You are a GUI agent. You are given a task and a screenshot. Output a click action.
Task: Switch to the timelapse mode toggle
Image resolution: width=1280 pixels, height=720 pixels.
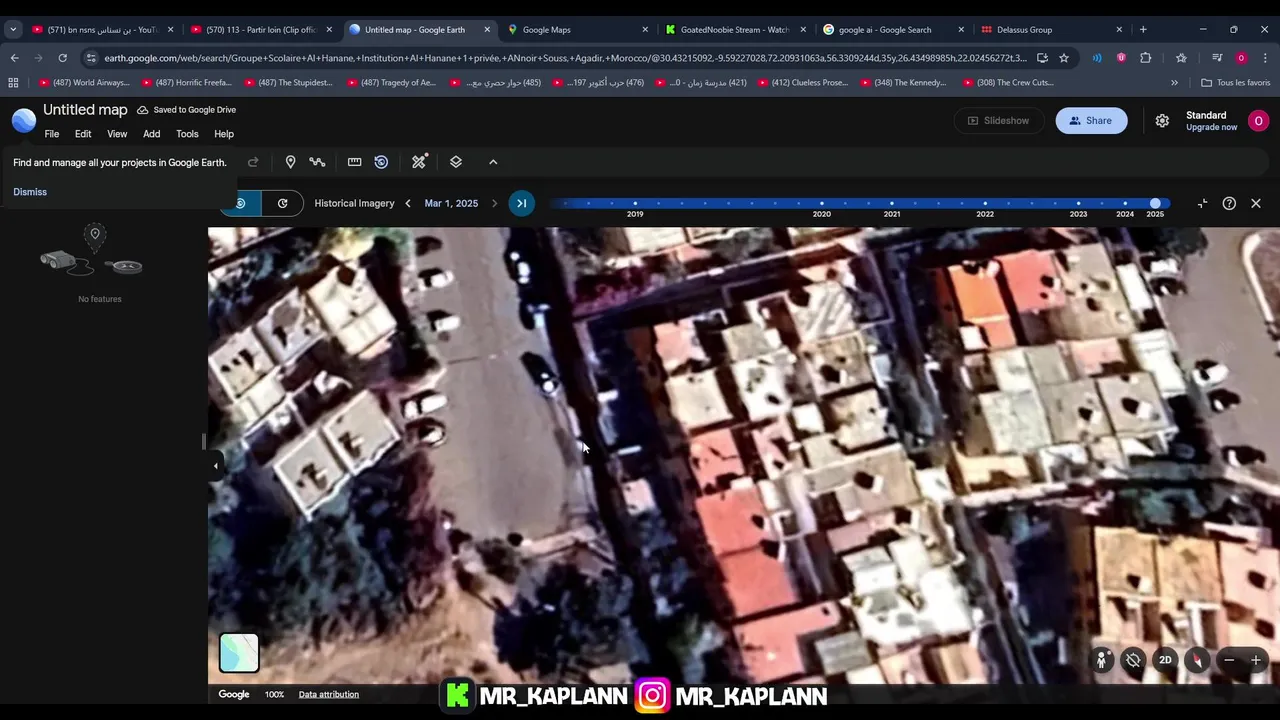[x=283, y=203]
